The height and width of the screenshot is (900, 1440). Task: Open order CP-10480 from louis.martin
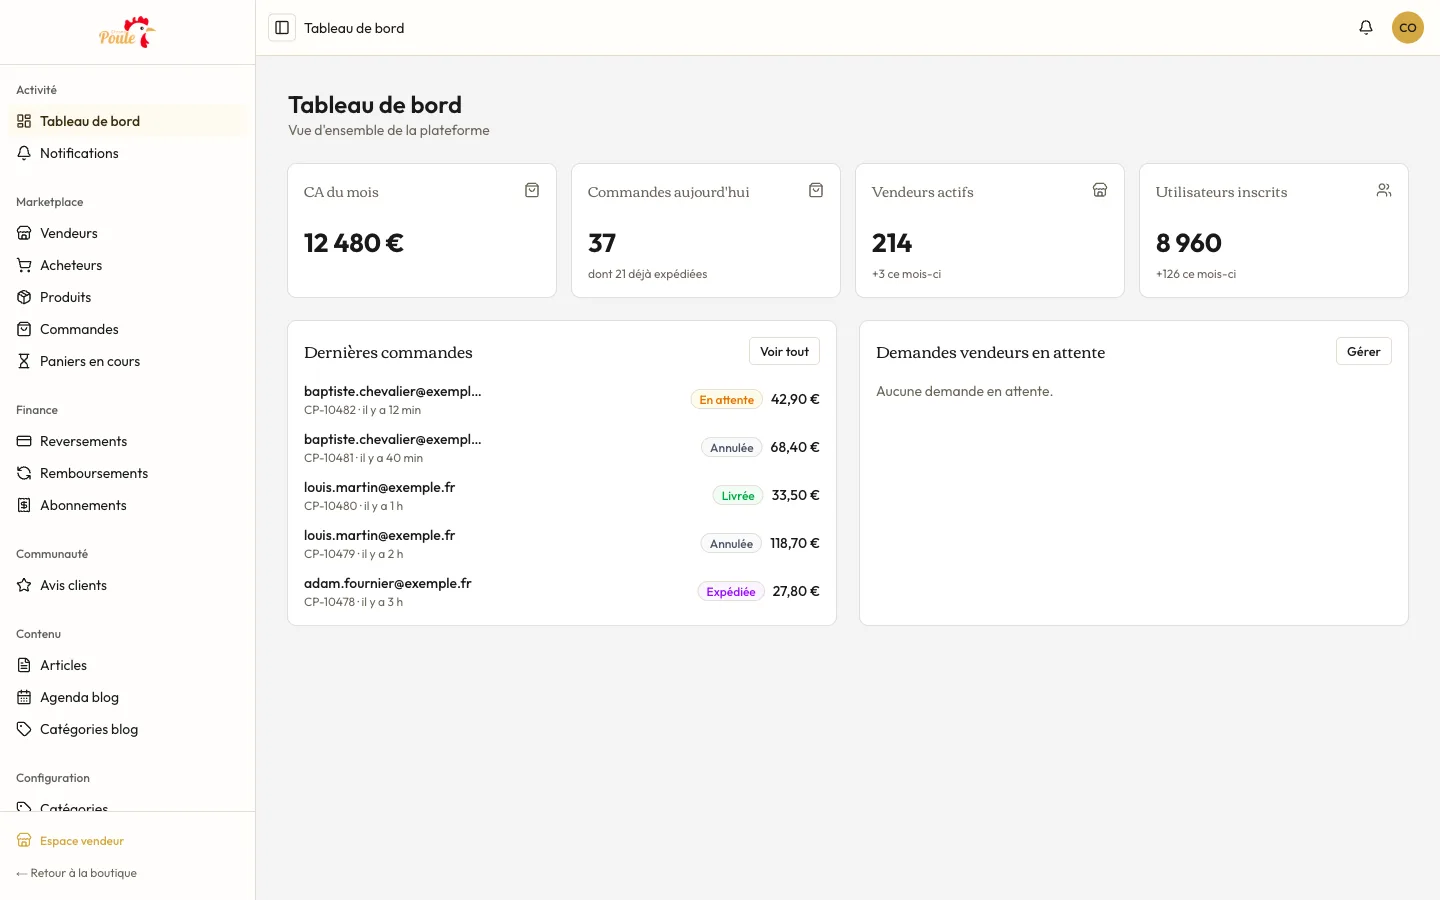tap(562, 495)
